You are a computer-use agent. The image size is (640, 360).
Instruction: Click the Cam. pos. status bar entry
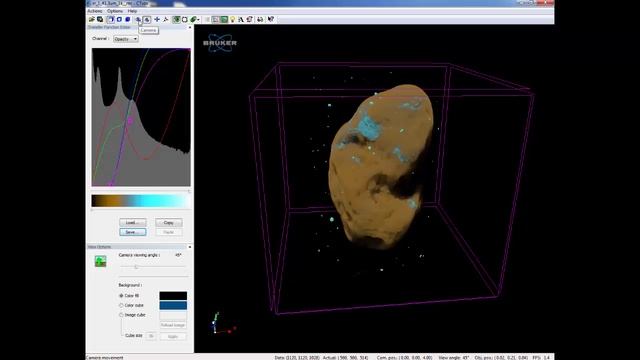pyautogui.click(x=404, y=358)
